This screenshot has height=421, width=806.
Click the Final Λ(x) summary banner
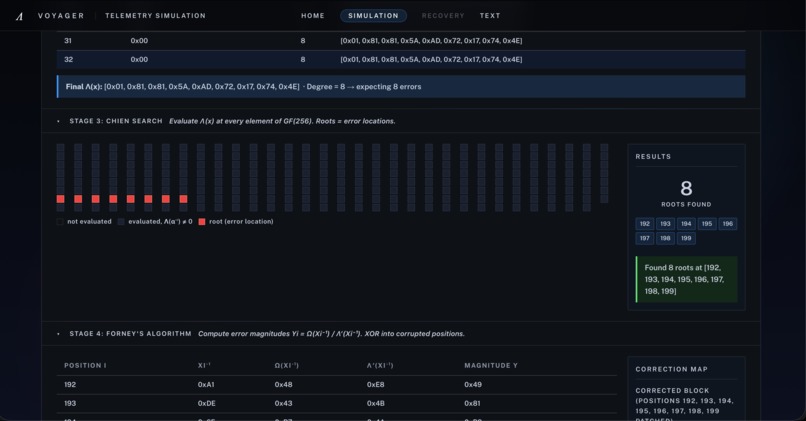pyautogui.click(x=401, y=87)
